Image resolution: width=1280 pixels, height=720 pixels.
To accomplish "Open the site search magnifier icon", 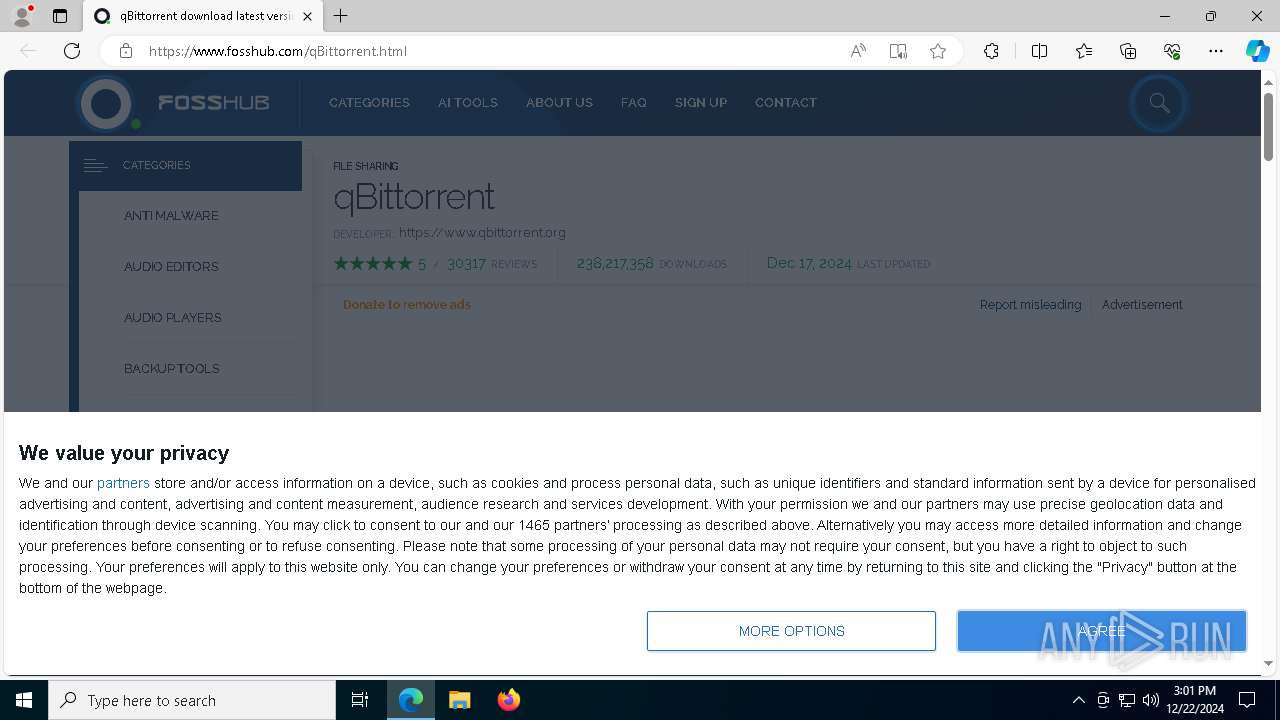I will pyautogui.click(x=1159, y=103).
